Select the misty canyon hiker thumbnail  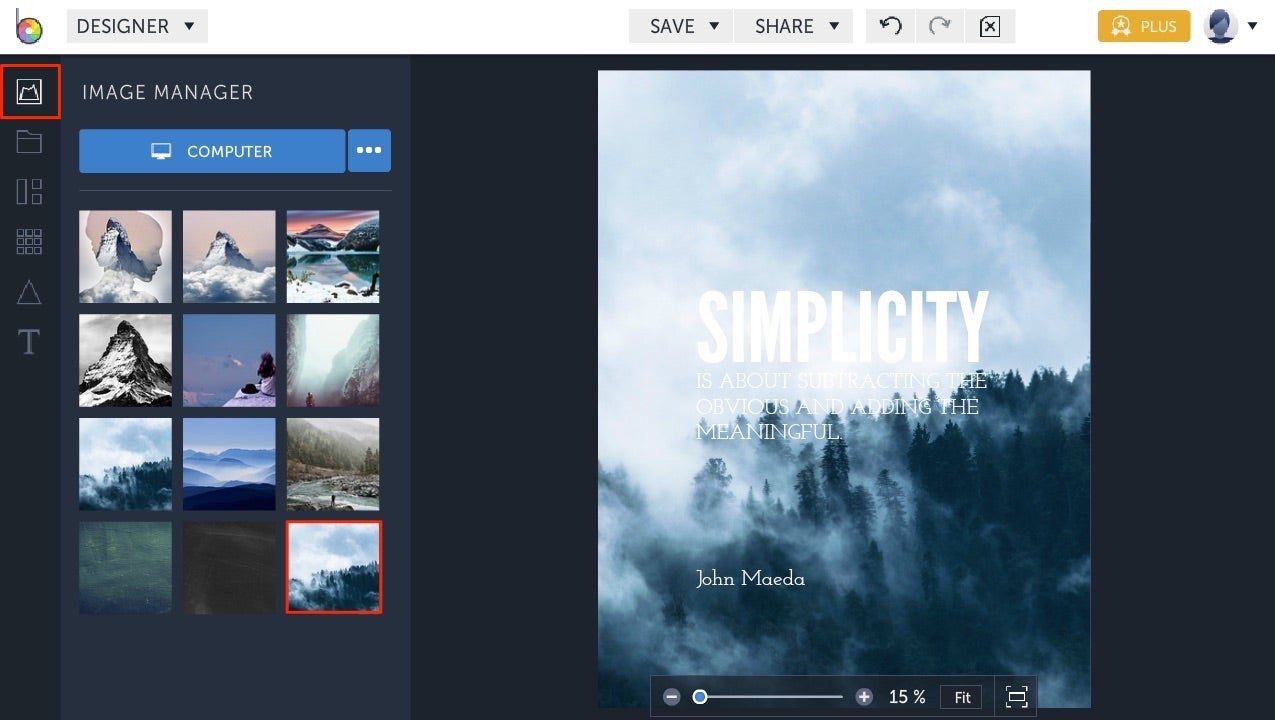point(333,360)
